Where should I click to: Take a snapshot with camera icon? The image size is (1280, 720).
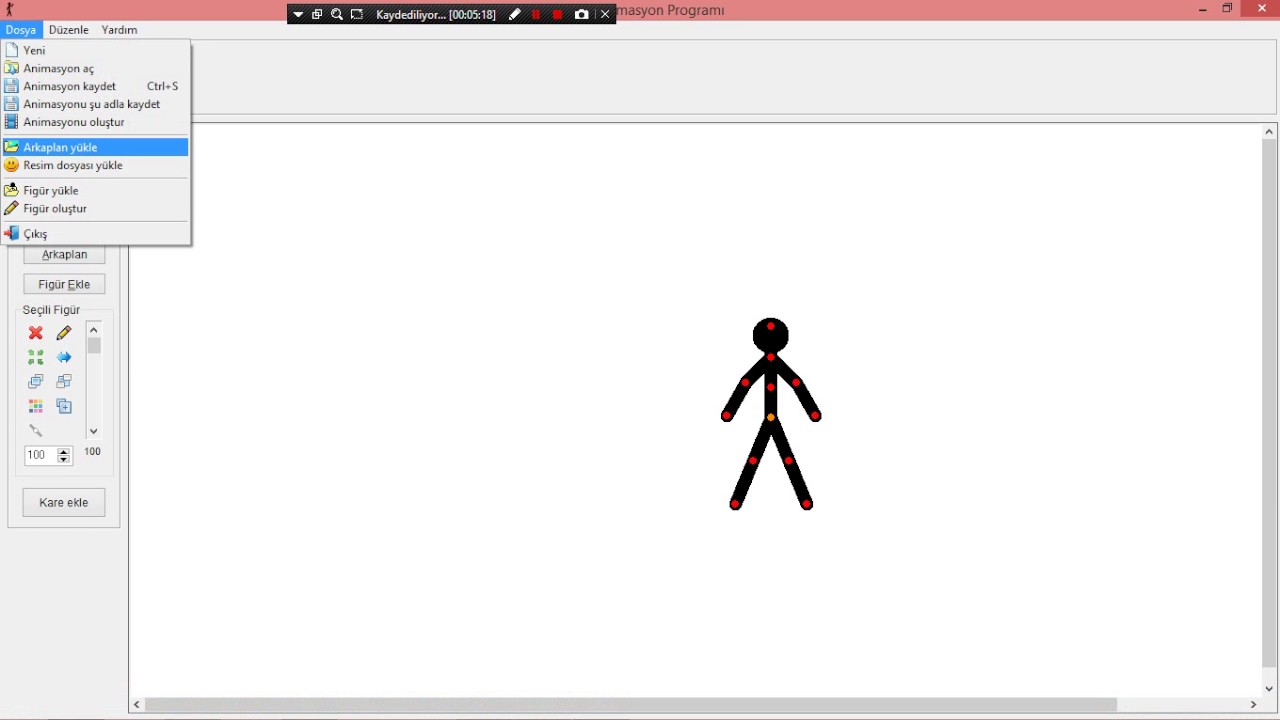(582, 15)
